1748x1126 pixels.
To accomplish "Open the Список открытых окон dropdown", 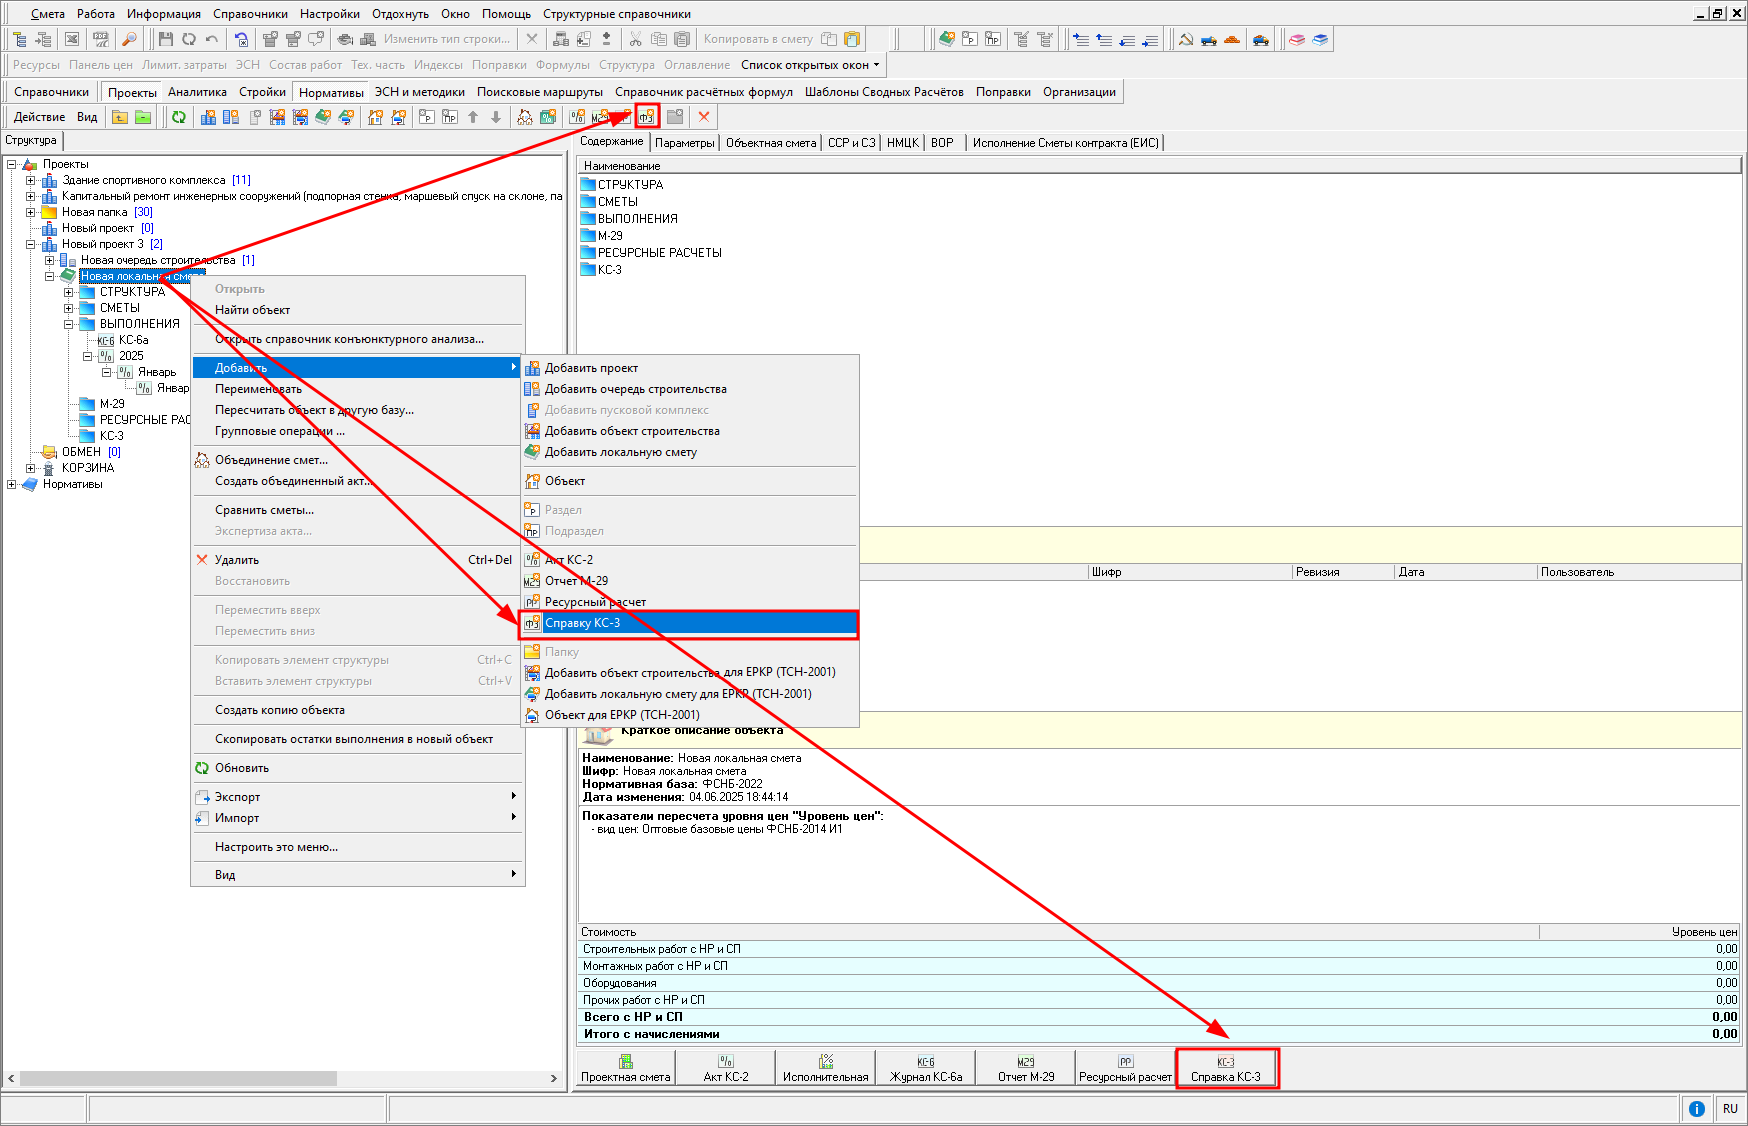I will (x=810, y=65).
